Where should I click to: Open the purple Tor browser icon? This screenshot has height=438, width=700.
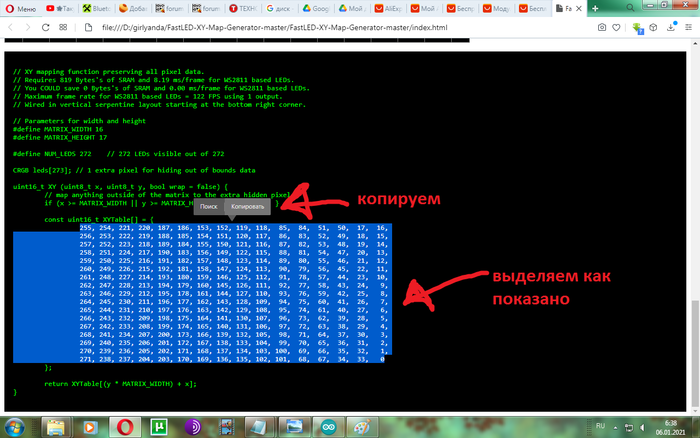193,427
